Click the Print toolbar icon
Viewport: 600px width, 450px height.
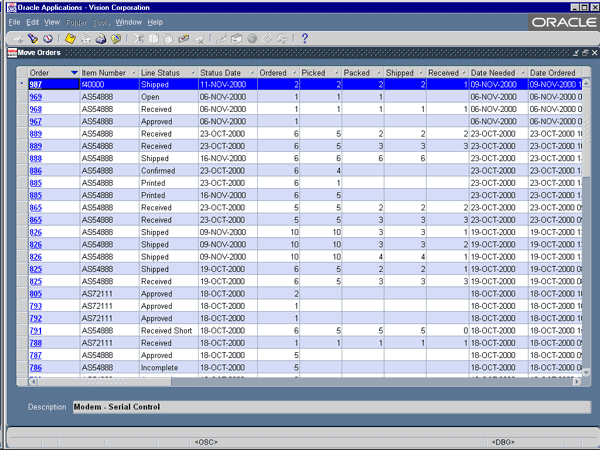point(101,39)
